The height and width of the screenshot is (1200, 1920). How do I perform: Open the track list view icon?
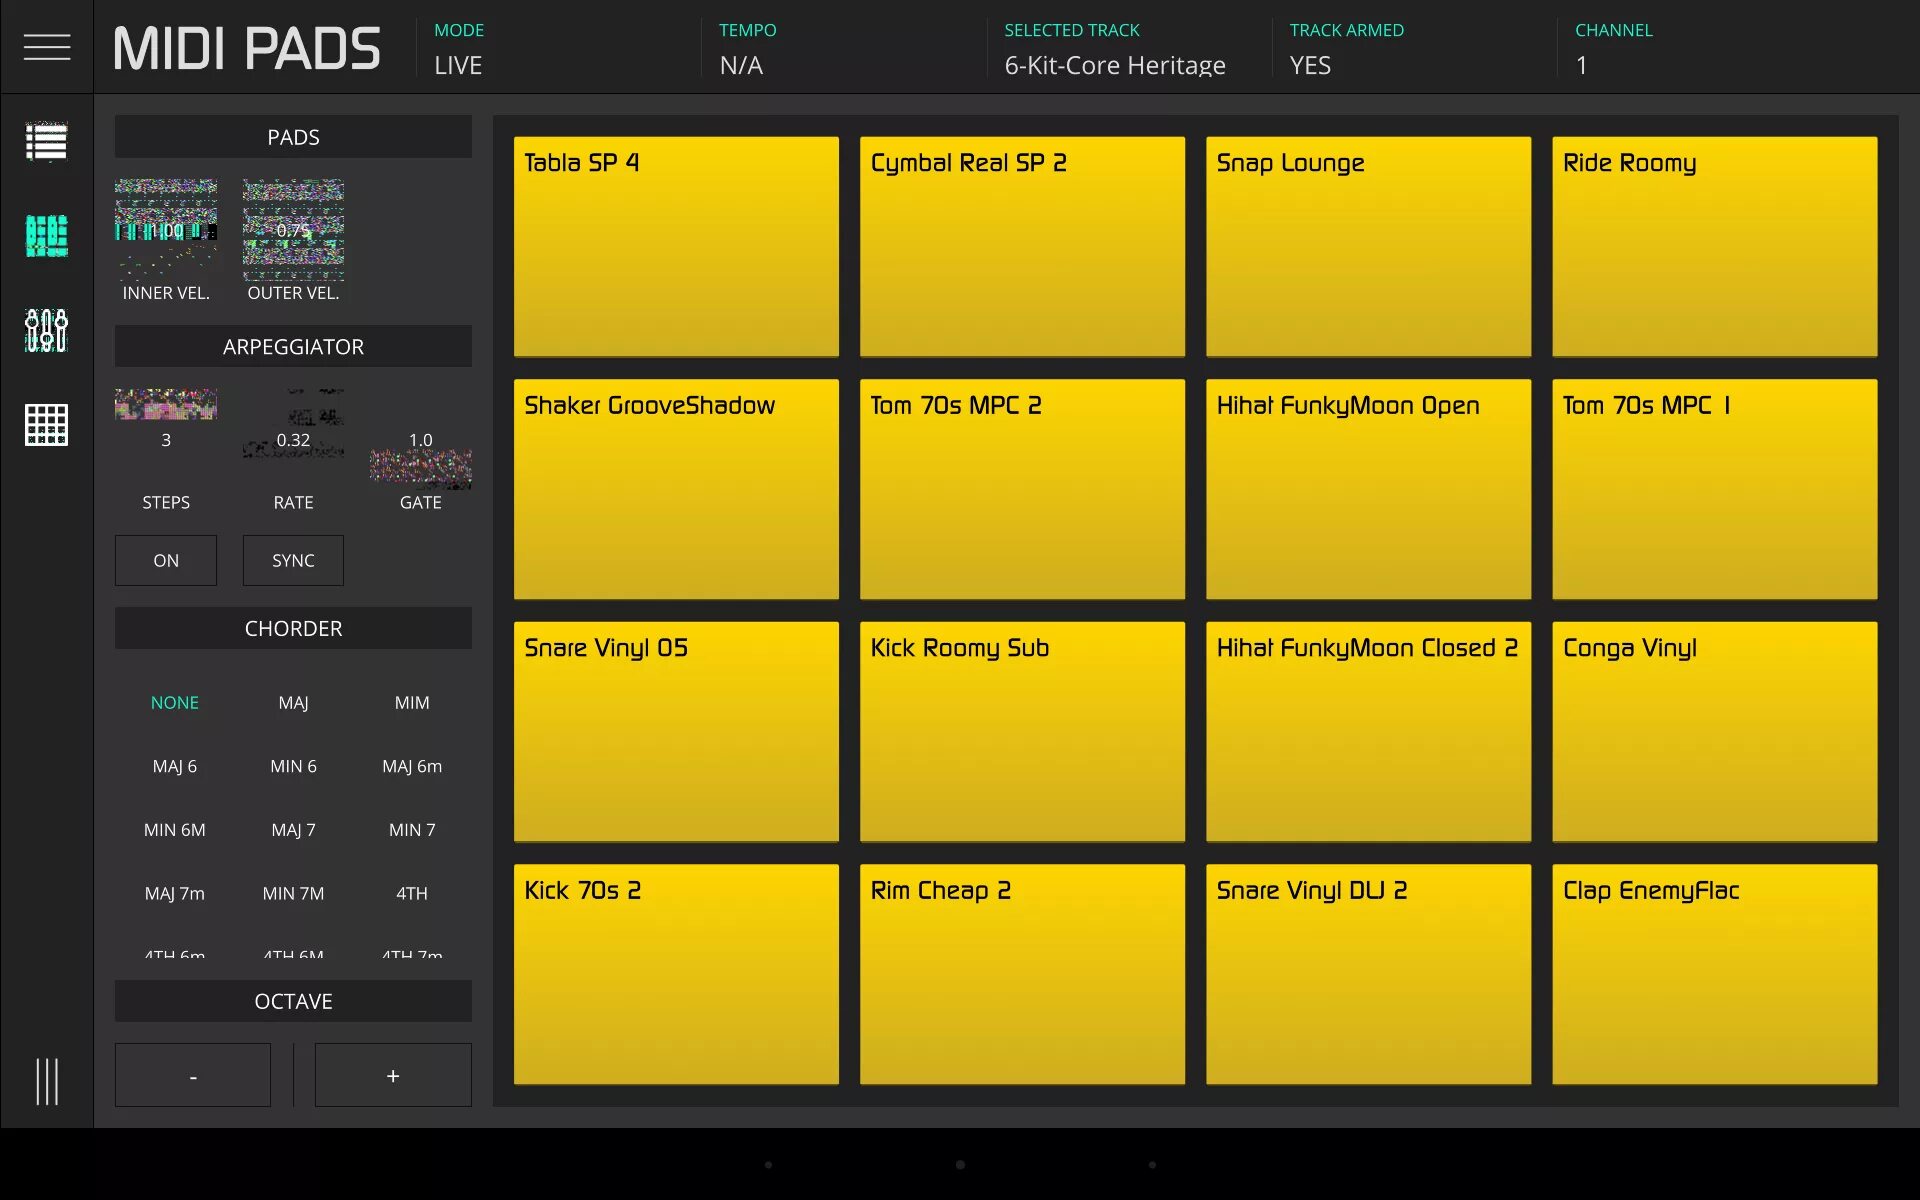[46, 142]
